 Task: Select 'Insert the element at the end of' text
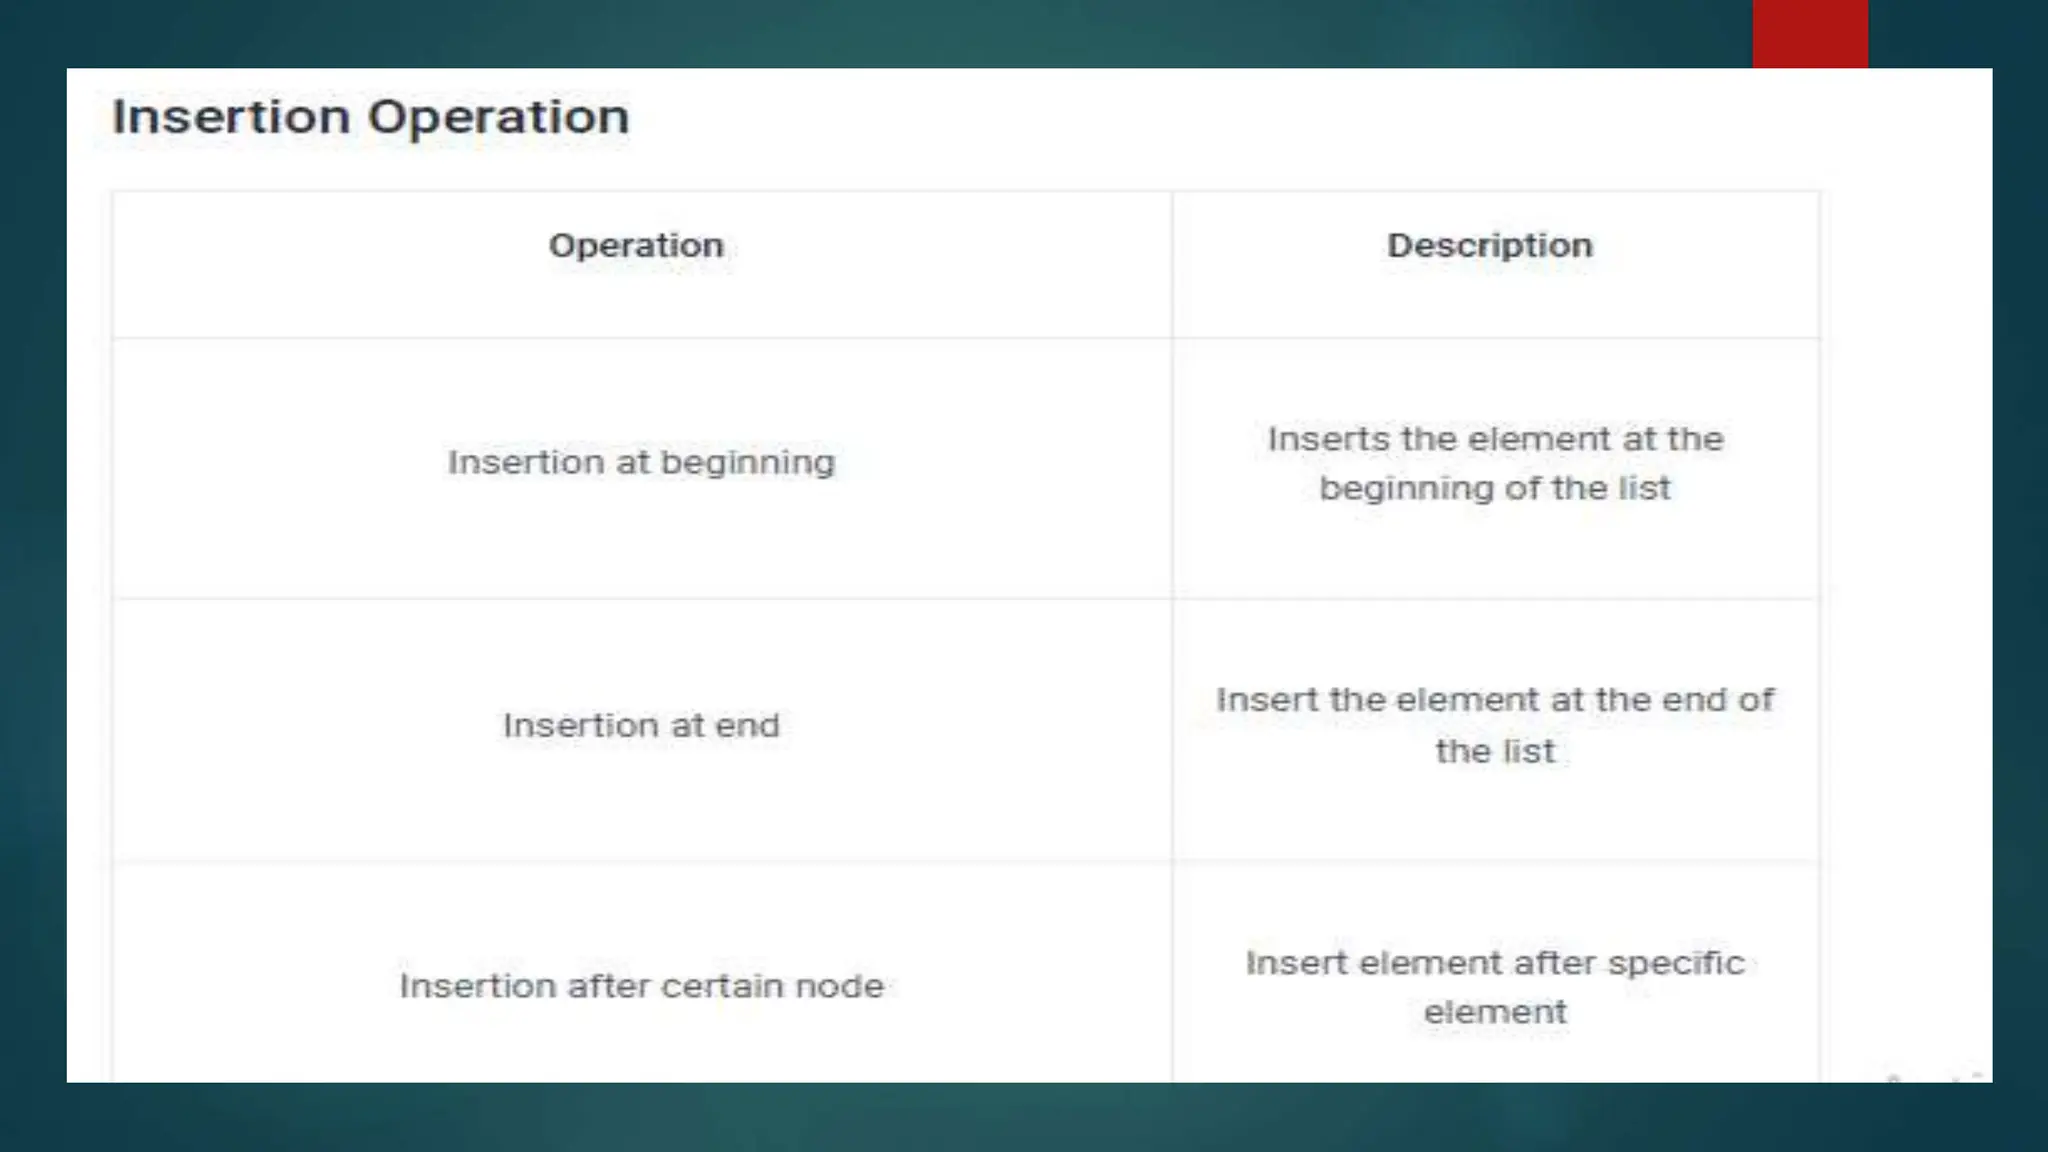pos(1495,700)
